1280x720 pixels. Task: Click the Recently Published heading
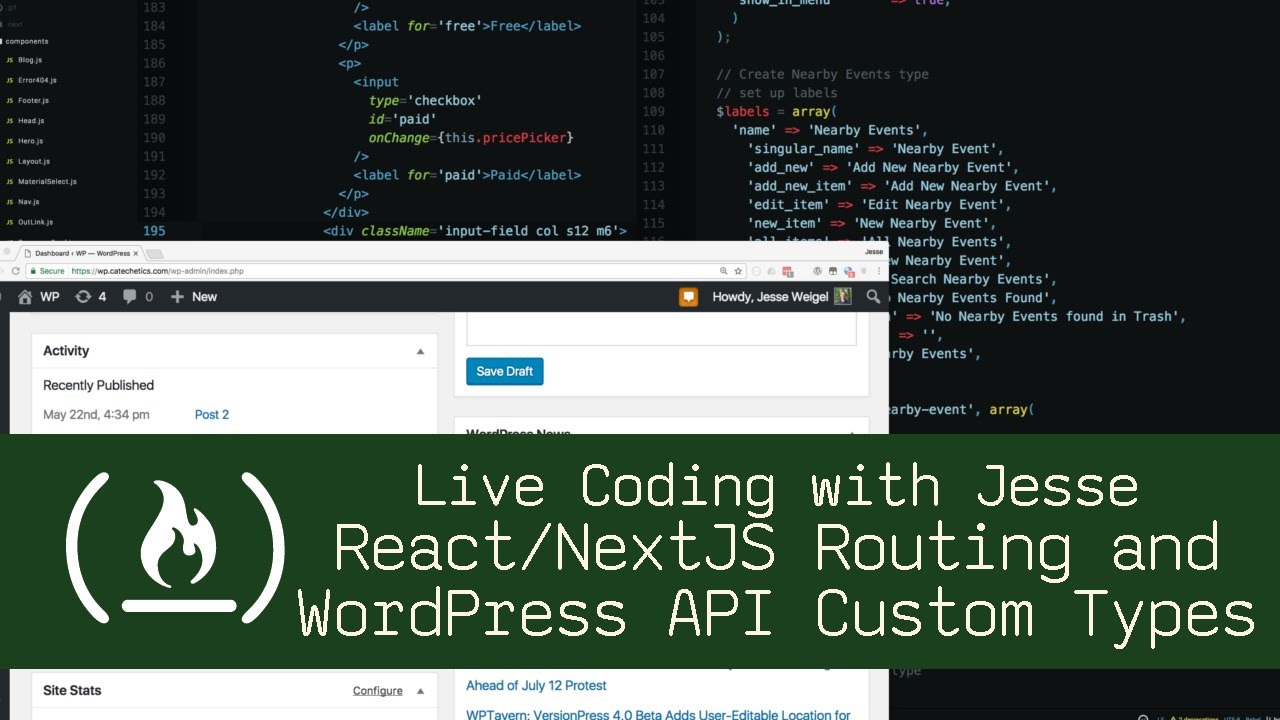98,385
